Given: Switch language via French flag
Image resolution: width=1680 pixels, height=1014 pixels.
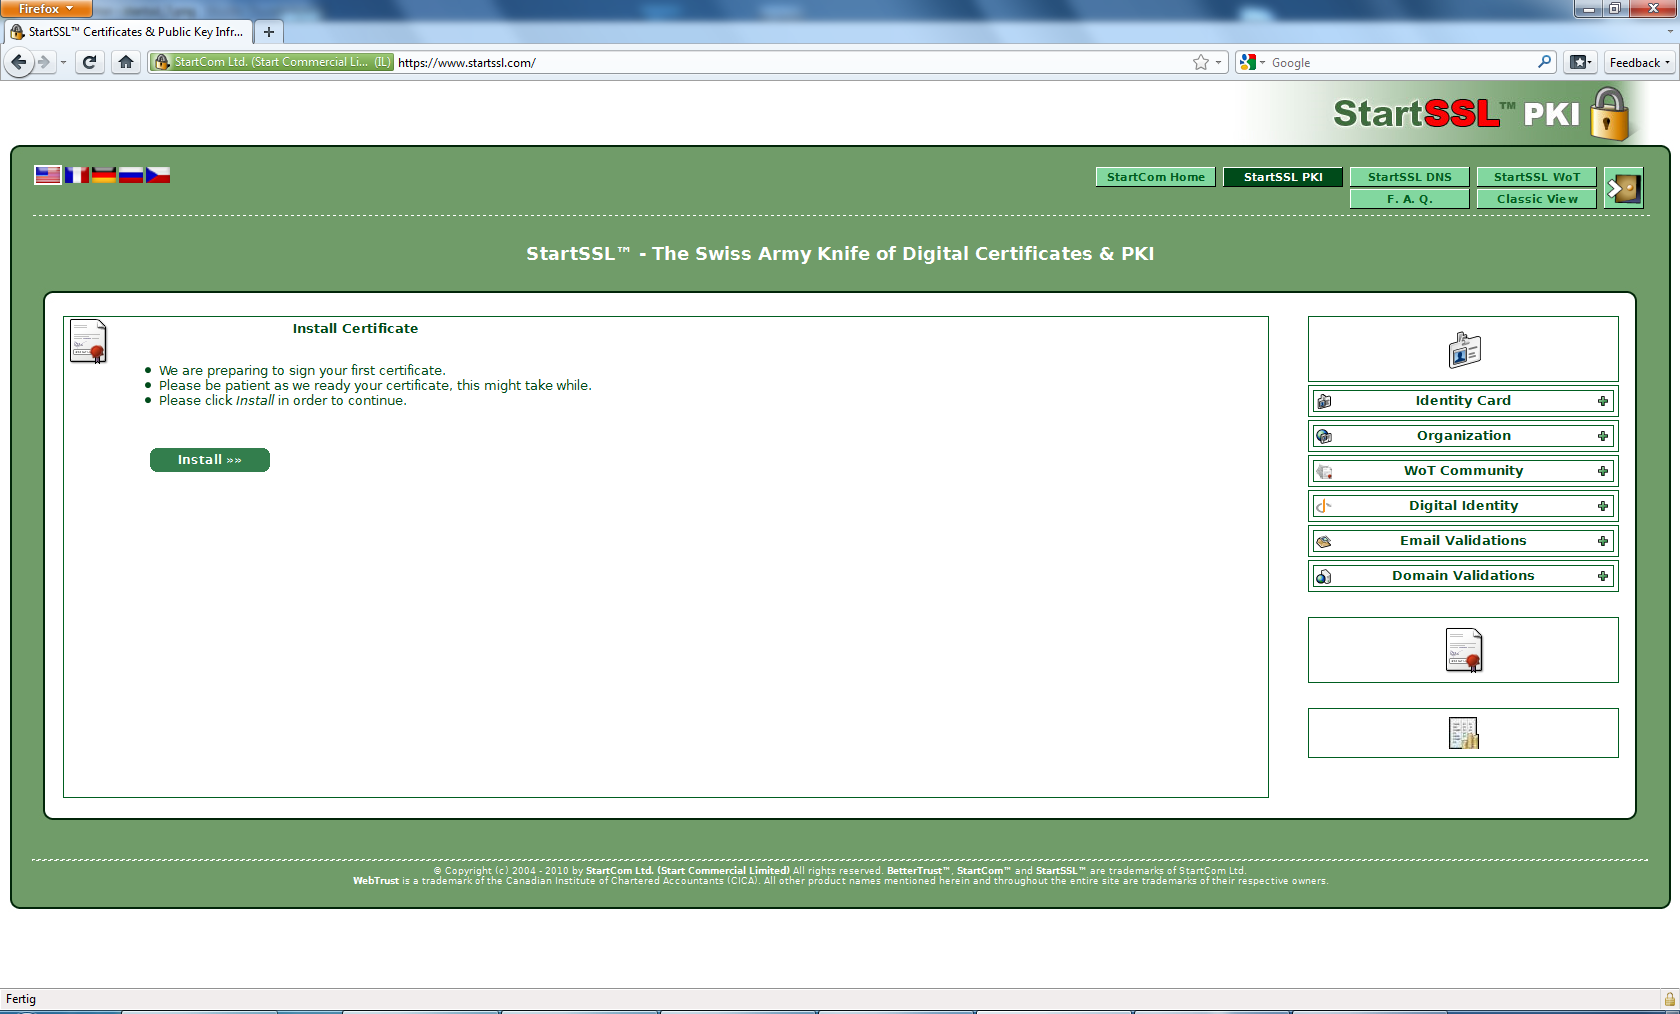Looking at the screenshot, I should coord(76,175).
